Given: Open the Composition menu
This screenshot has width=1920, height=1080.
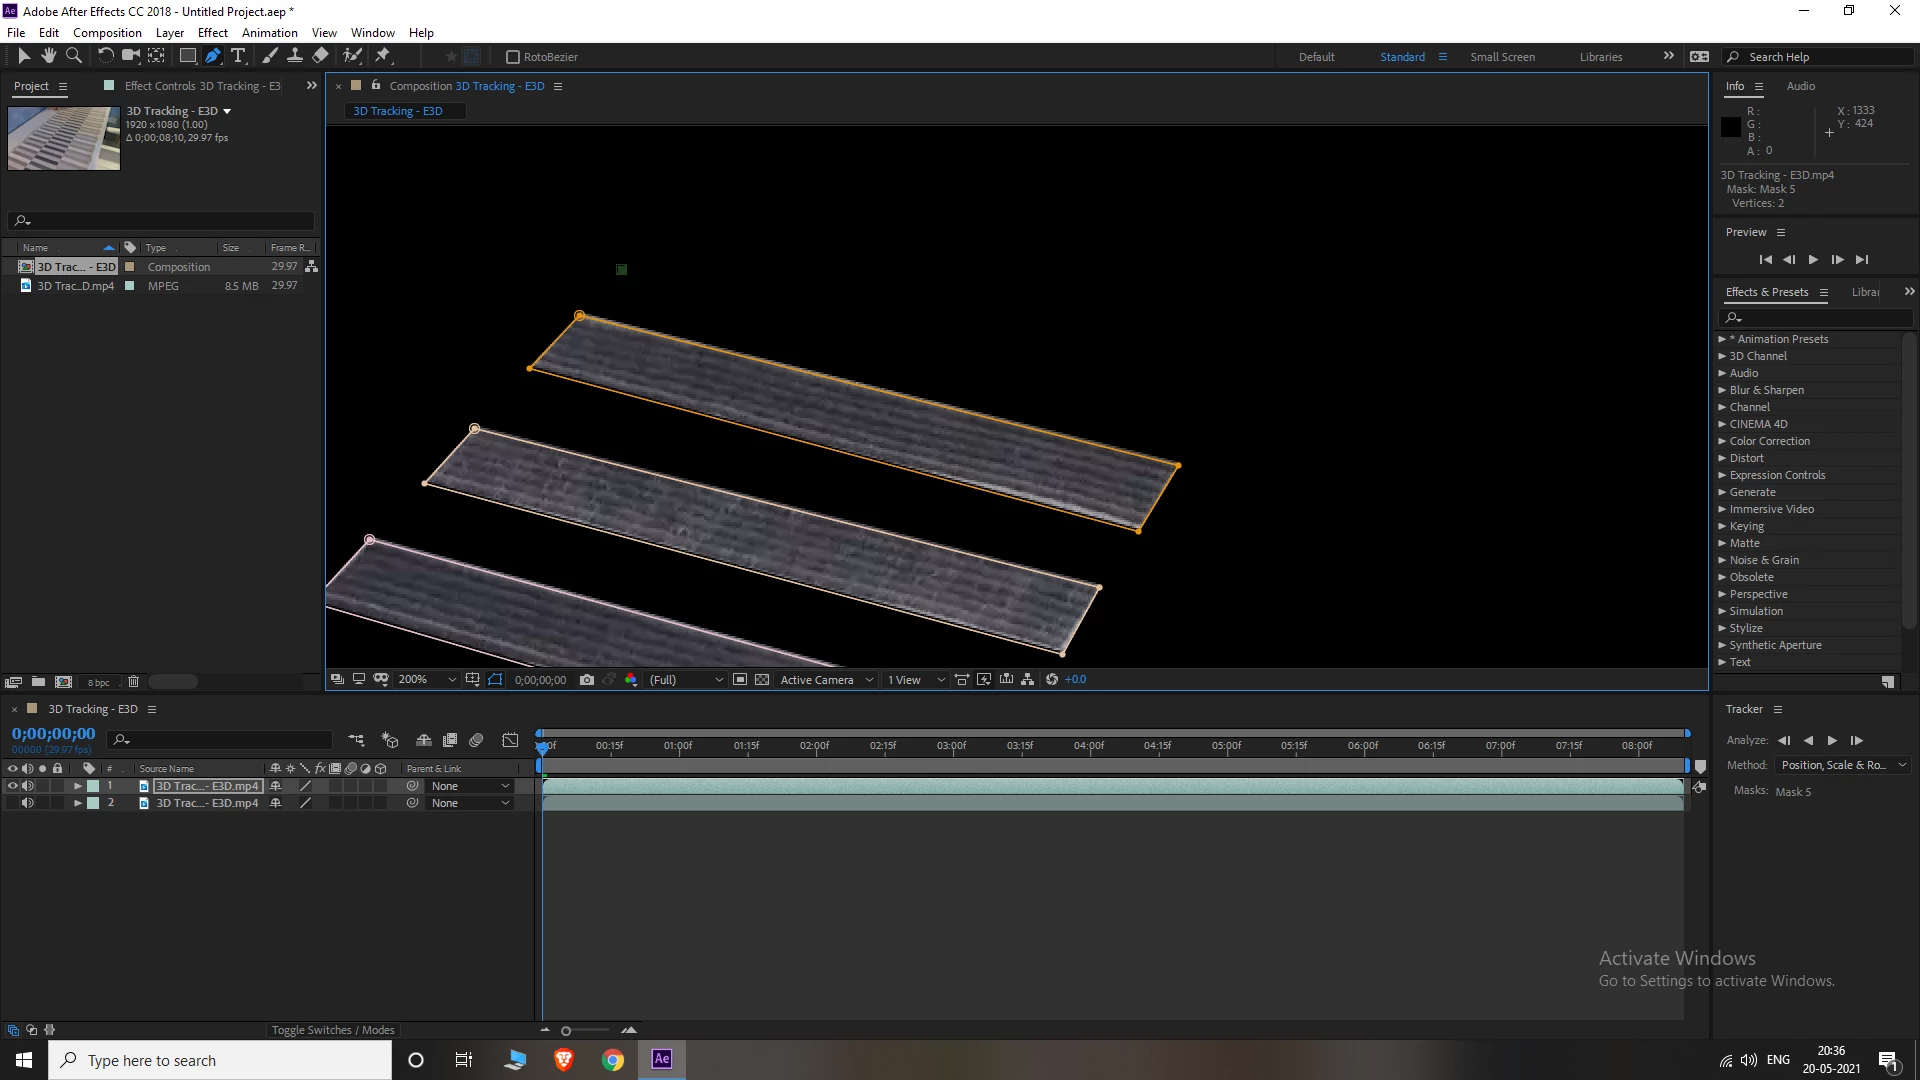Looking at the screenshot, I should point(107,32).
